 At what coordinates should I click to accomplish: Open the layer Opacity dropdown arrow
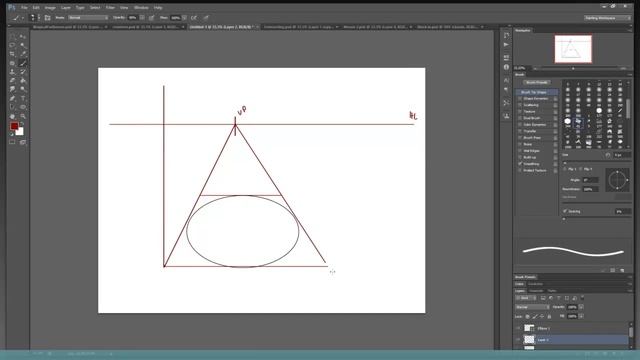click(x=581, y=307)
